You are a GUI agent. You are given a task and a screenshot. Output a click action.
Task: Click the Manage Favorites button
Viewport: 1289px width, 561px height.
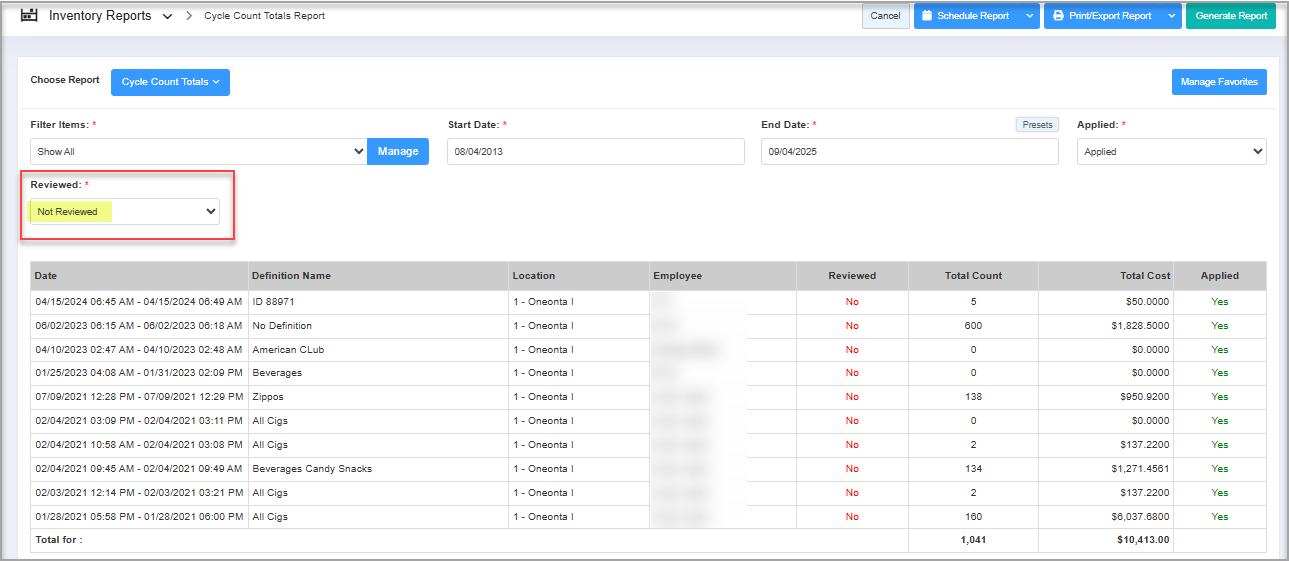pyautogui.click(x=1218, y=82)
